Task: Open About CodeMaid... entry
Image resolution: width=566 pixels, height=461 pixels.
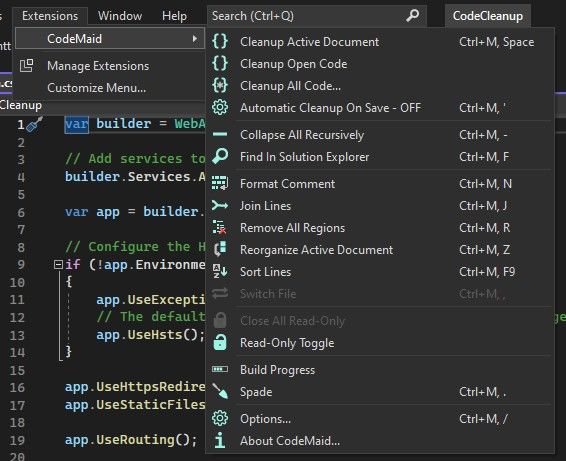Action: (380, 441)
